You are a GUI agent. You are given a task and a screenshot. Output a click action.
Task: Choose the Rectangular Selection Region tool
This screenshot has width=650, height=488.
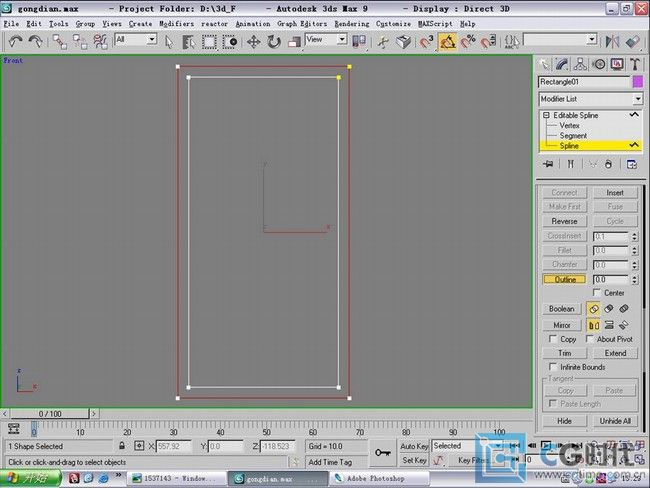[x=209, y=42]
